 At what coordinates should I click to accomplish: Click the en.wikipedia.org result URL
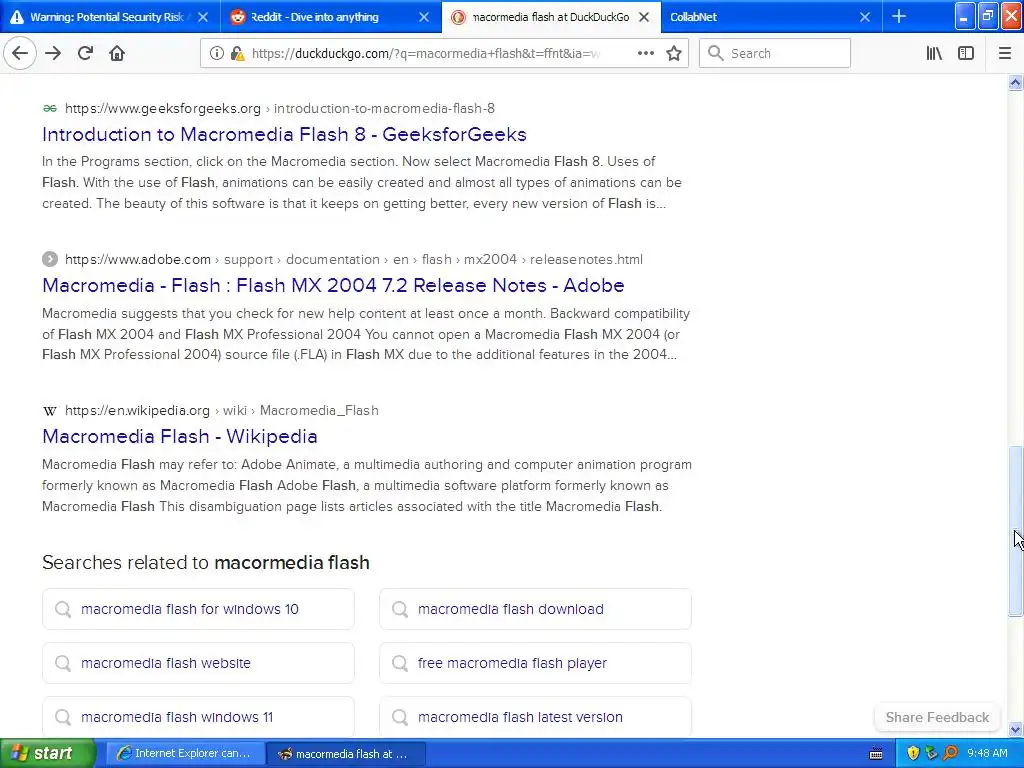[x=222, y=410]
